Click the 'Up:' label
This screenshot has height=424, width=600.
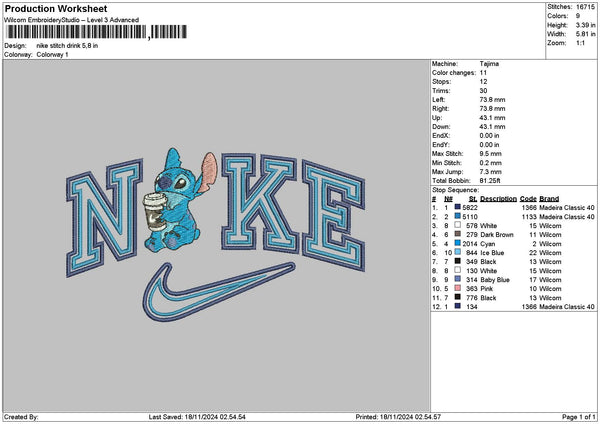[437, 117]
